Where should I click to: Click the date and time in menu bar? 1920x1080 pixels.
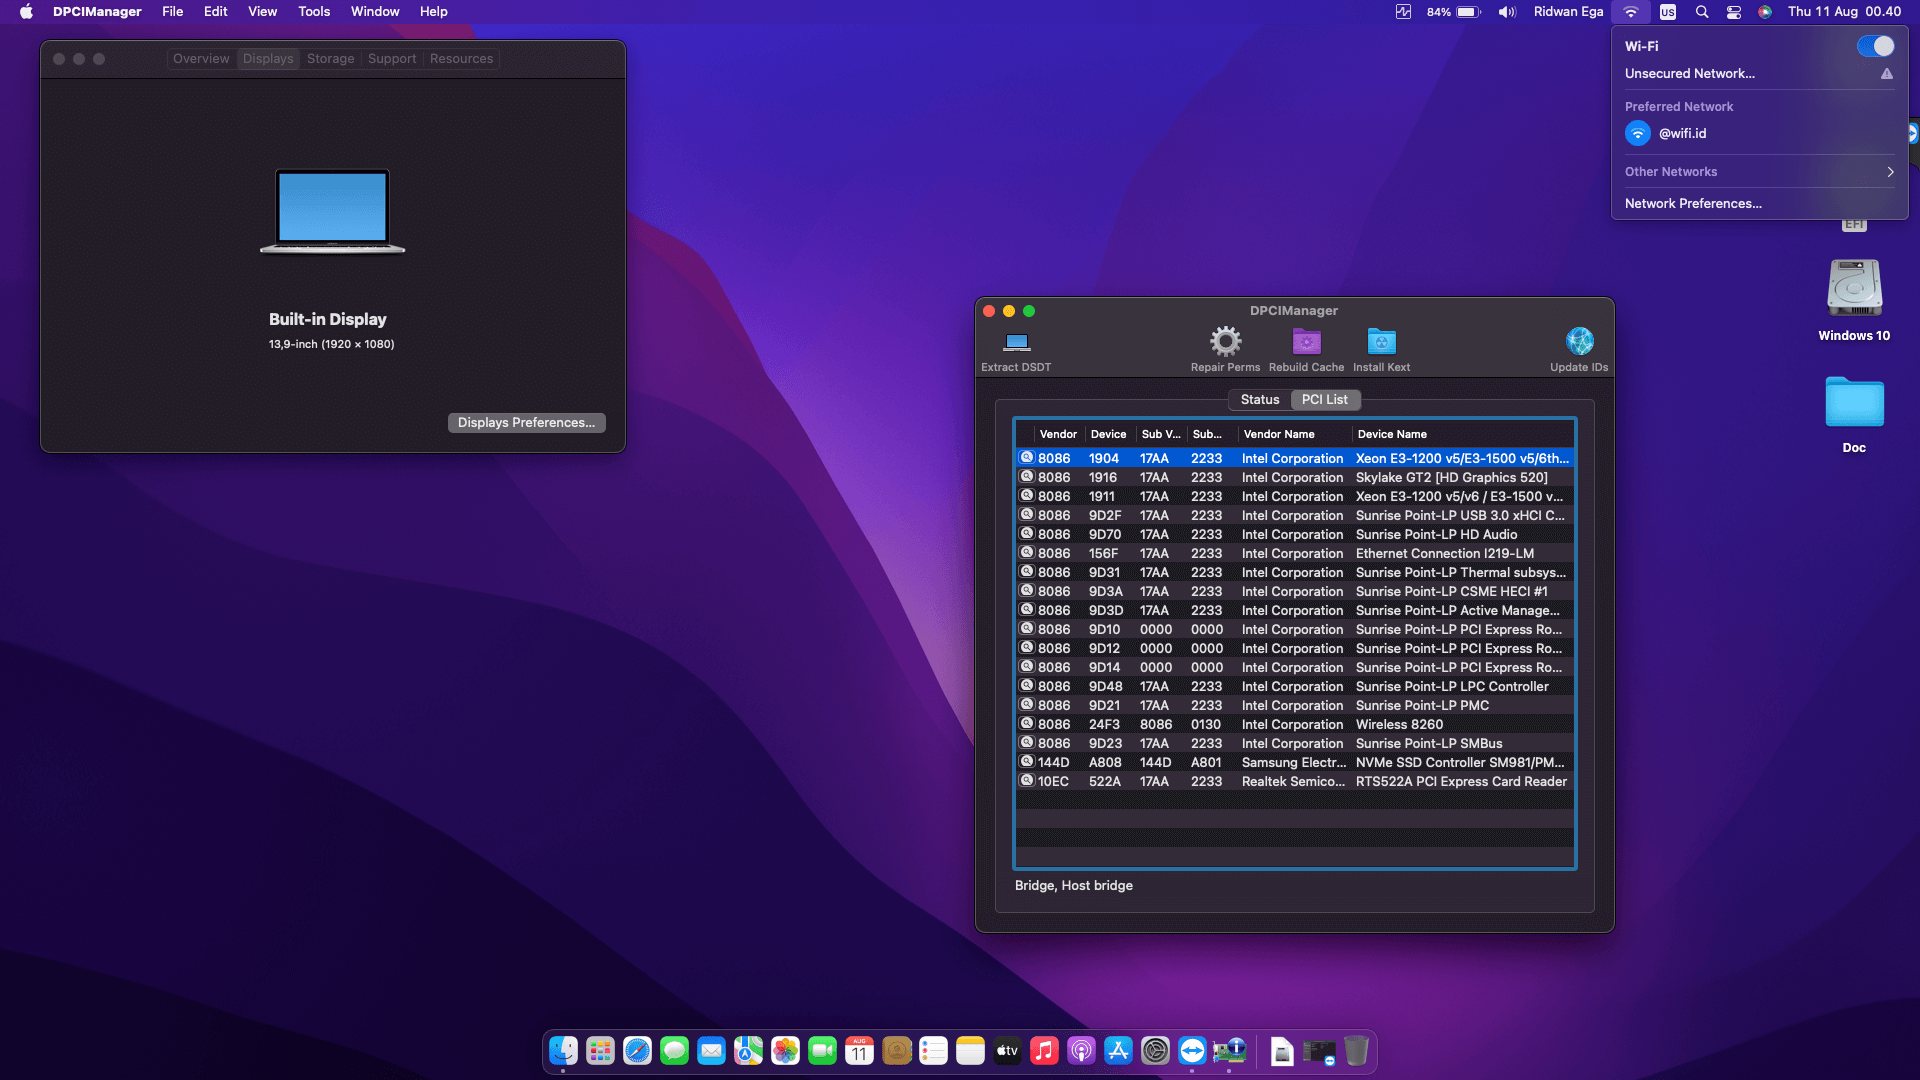click(1844, 12)
